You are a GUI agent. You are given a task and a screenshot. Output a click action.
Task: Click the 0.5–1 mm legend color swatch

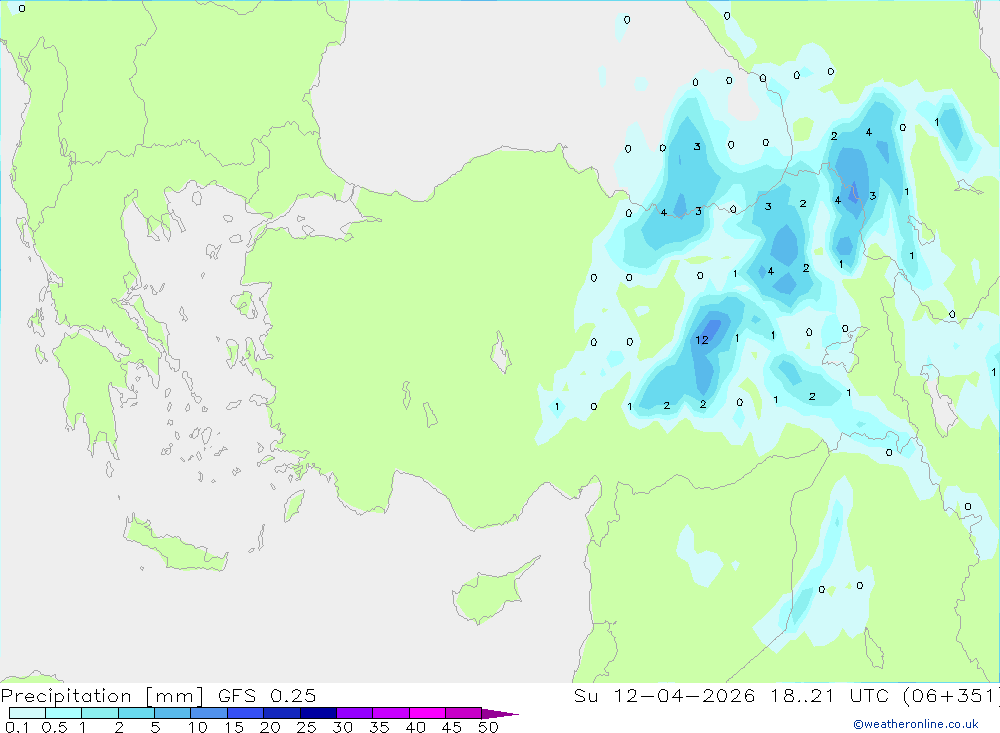(64, 713)
